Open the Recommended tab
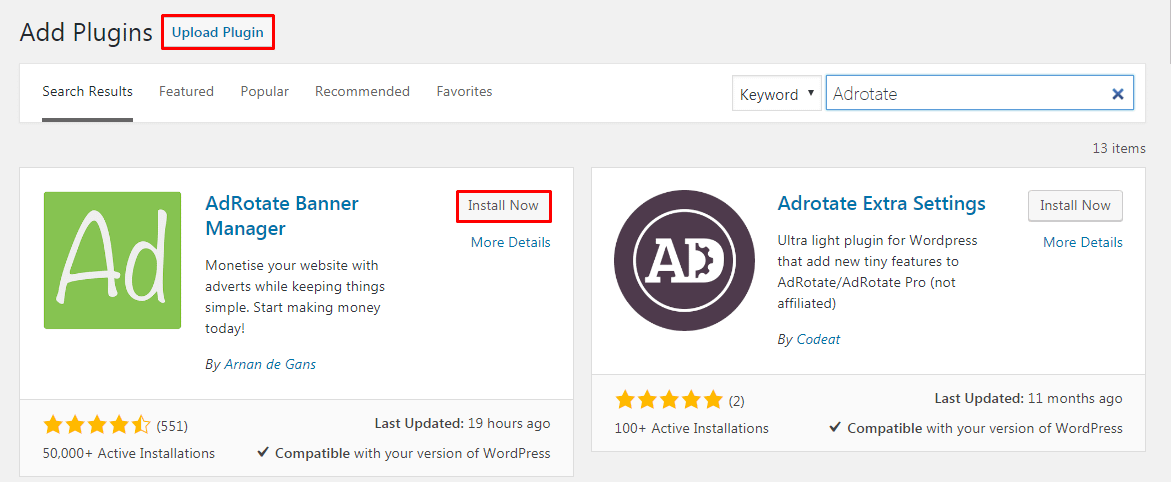This screenshot has height=482, width=1171. coord(362,92)
